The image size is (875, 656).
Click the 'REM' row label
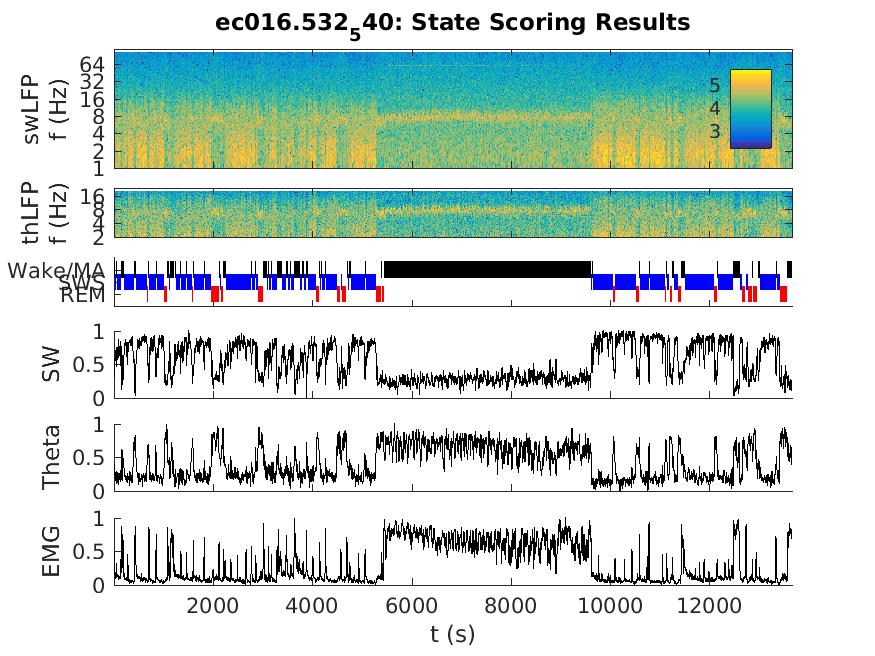pos(82,296)
